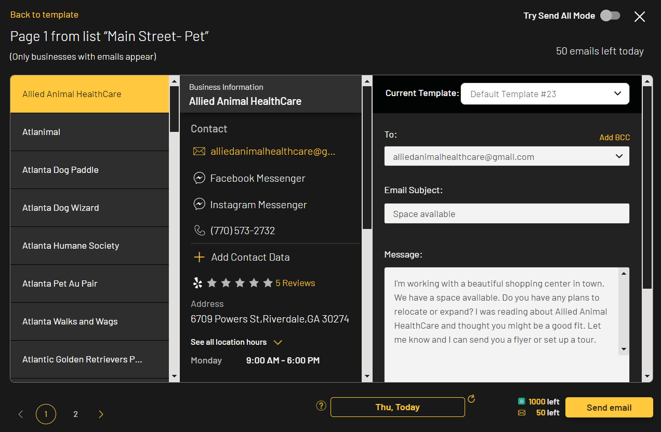Viewport: 661px width, 432px height.
Task: Expand See all location hours
Action: point(236,342)
